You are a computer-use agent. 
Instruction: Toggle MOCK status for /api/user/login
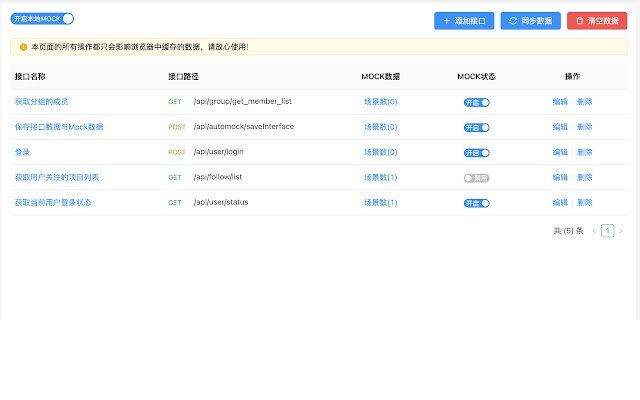[476, 153]
